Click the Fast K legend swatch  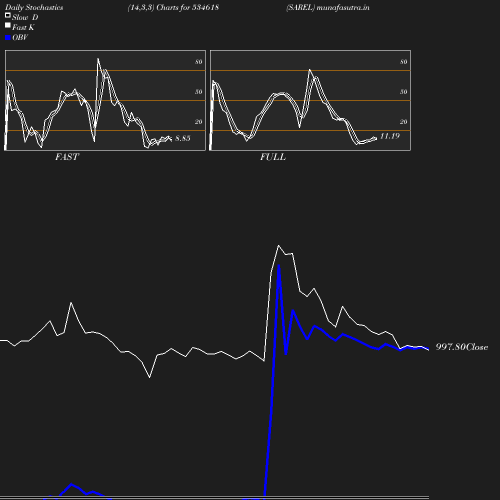8,25
